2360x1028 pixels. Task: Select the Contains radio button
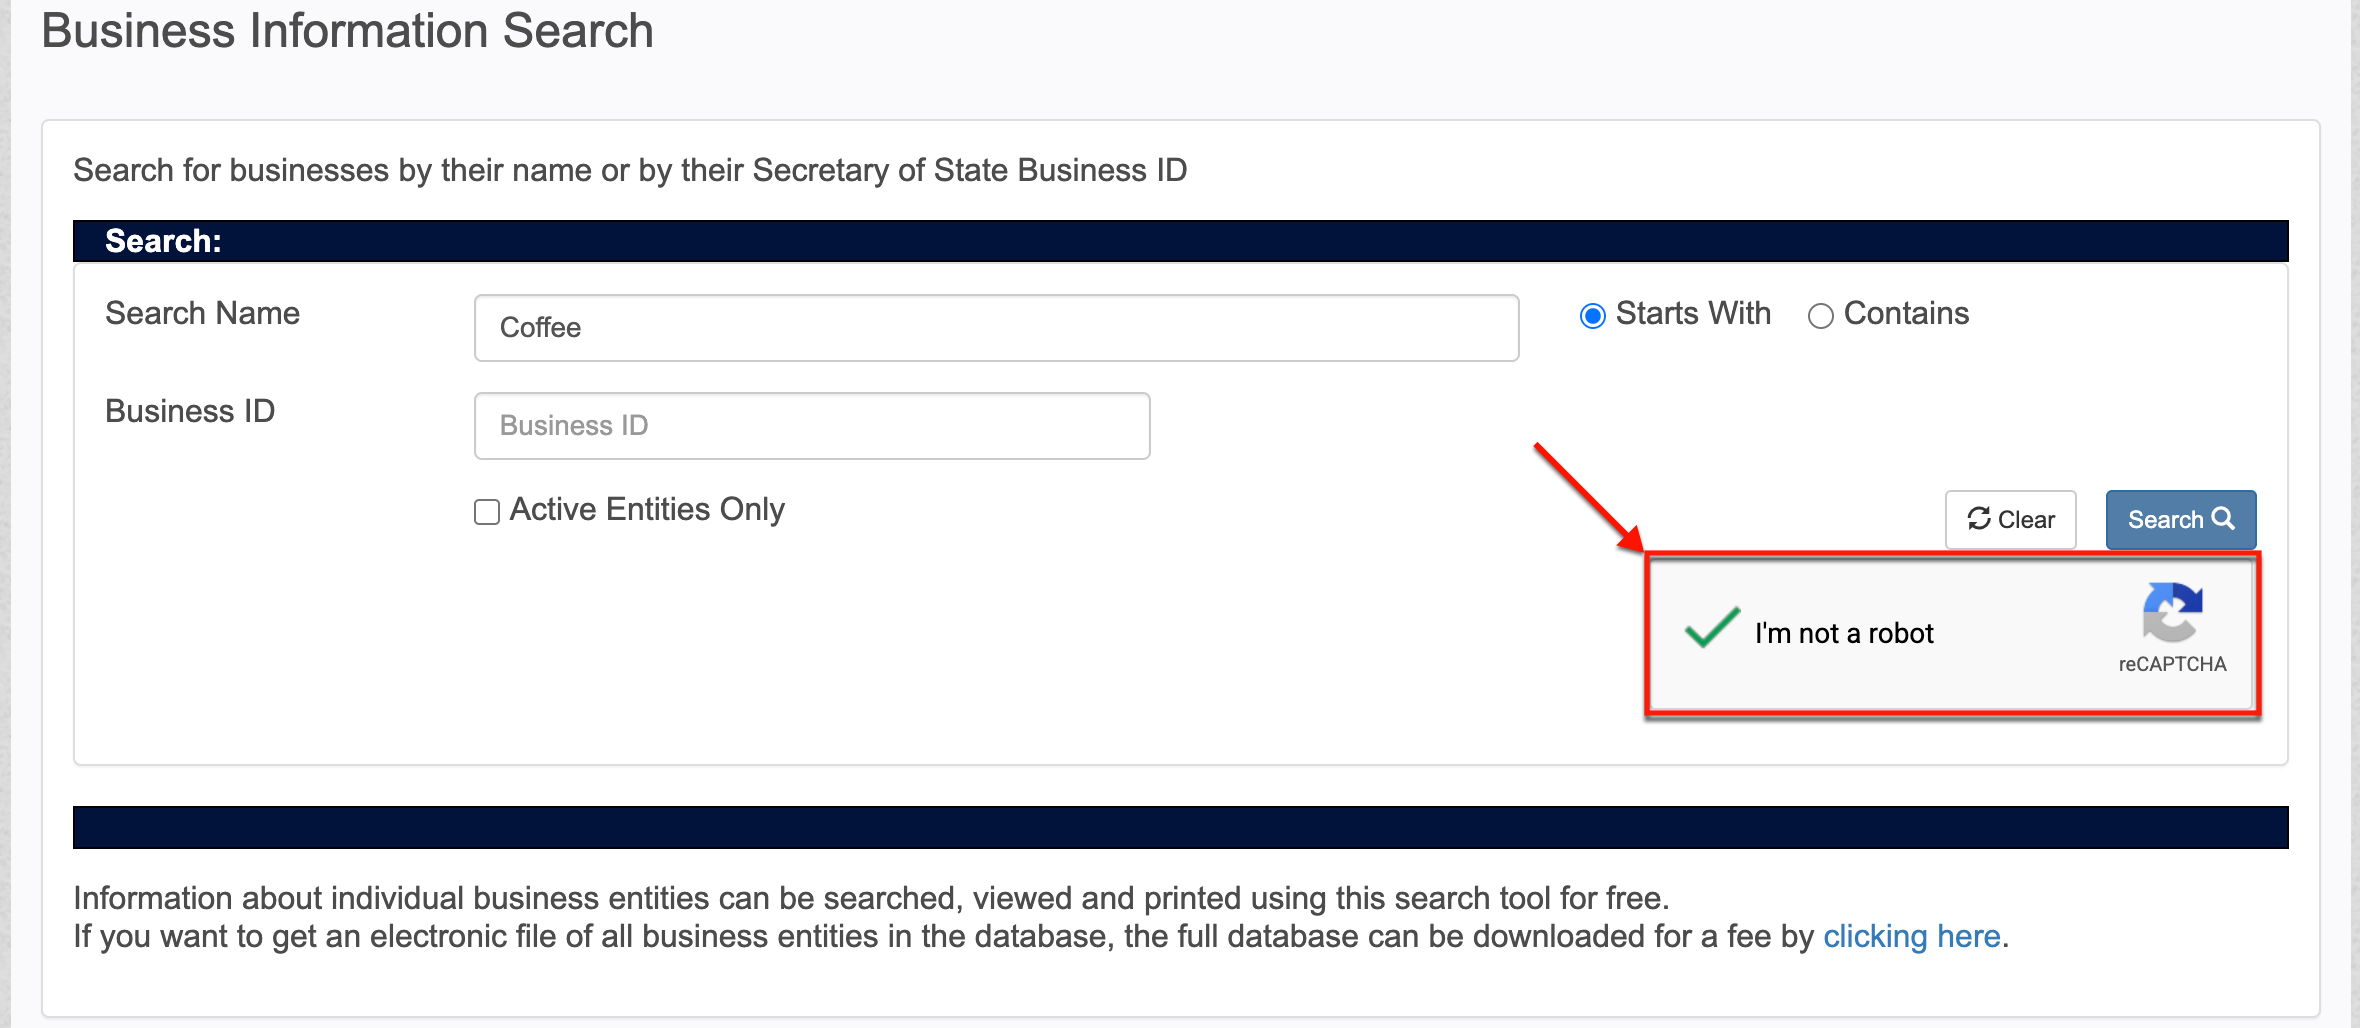1821,316
